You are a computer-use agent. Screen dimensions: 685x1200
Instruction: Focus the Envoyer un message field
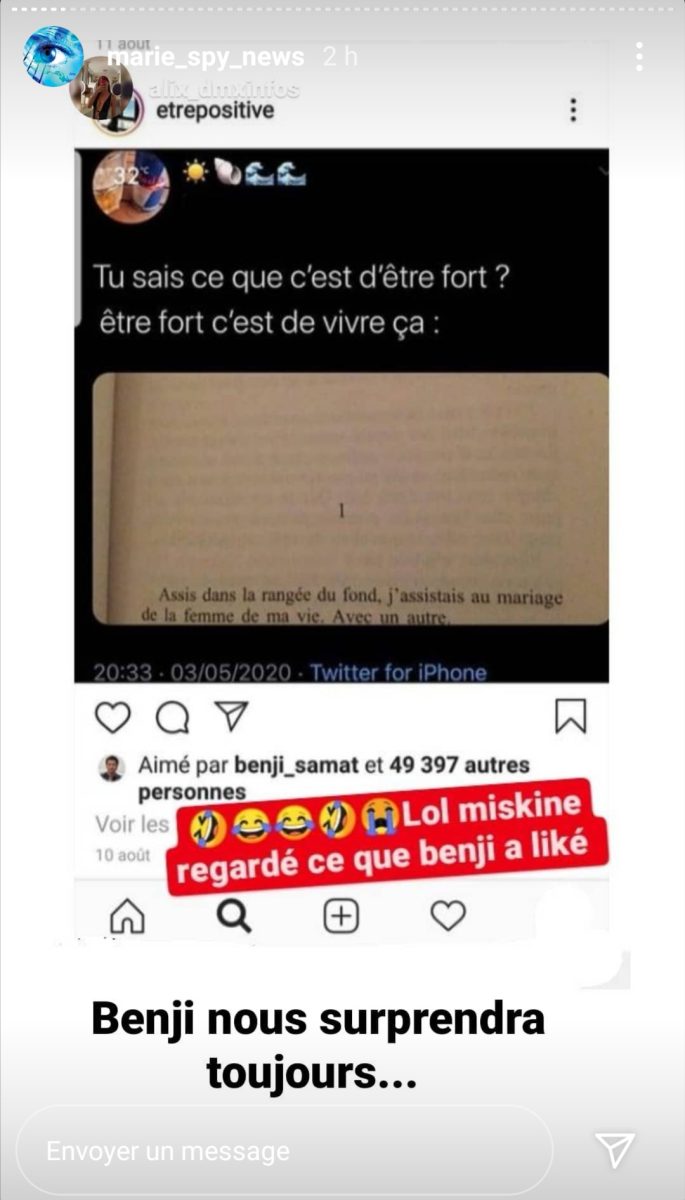click(x=285, y=1150)
